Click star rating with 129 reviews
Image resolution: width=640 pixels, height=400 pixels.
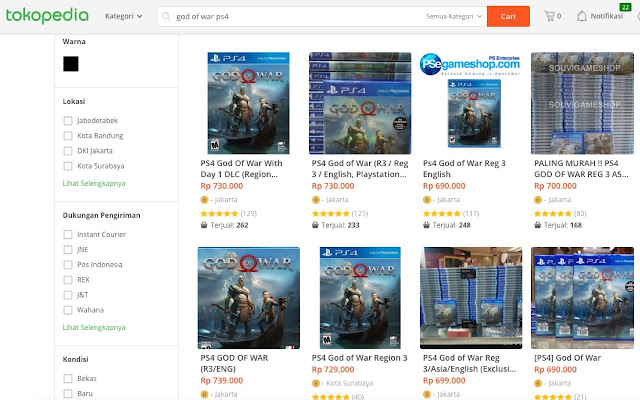pos(219,213)
